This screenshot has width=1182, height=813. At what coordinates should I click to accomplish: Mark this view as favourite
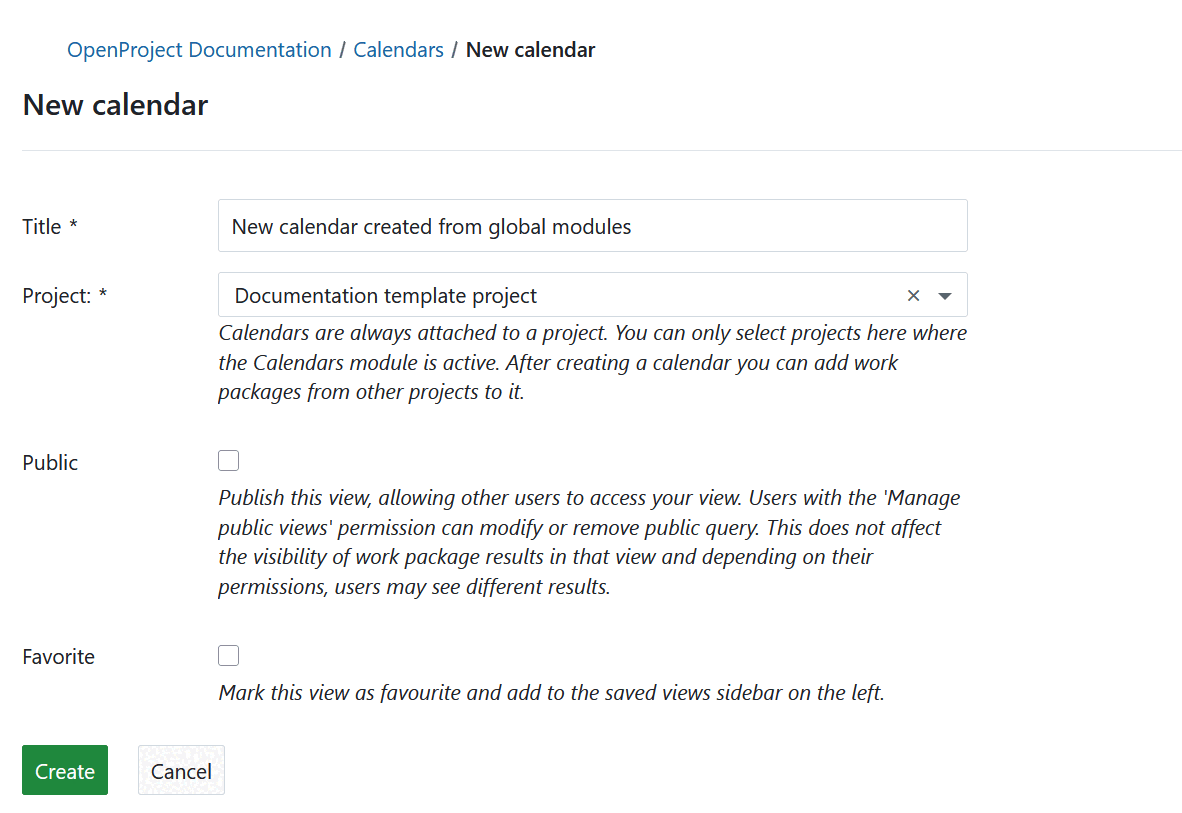pyautogui.click(x=228, y=655)
